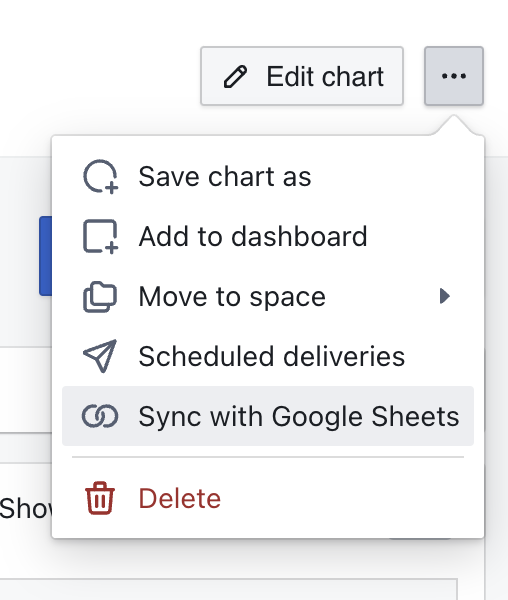The image size is (508, 600).
Task: Click the blue bar behind the menu
Action: [45, 256]
